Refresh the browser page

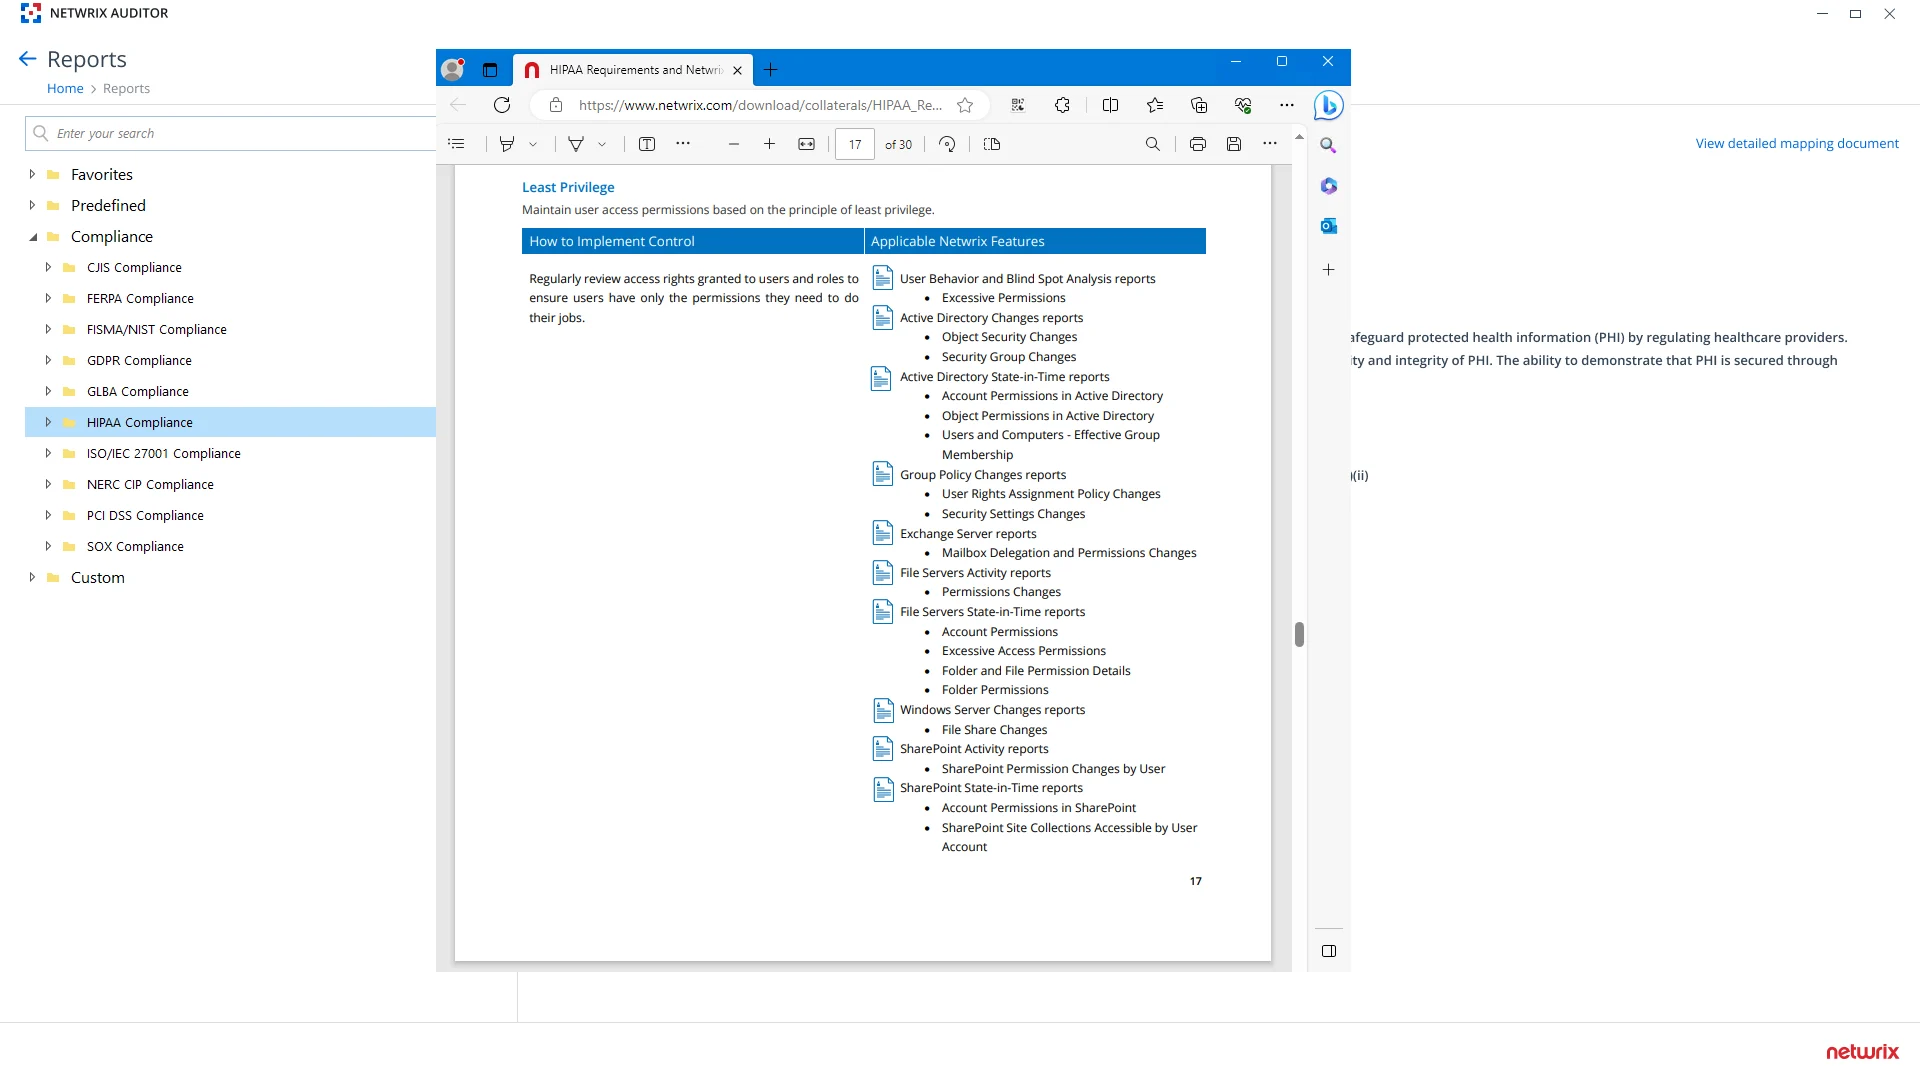coord(502,105)
